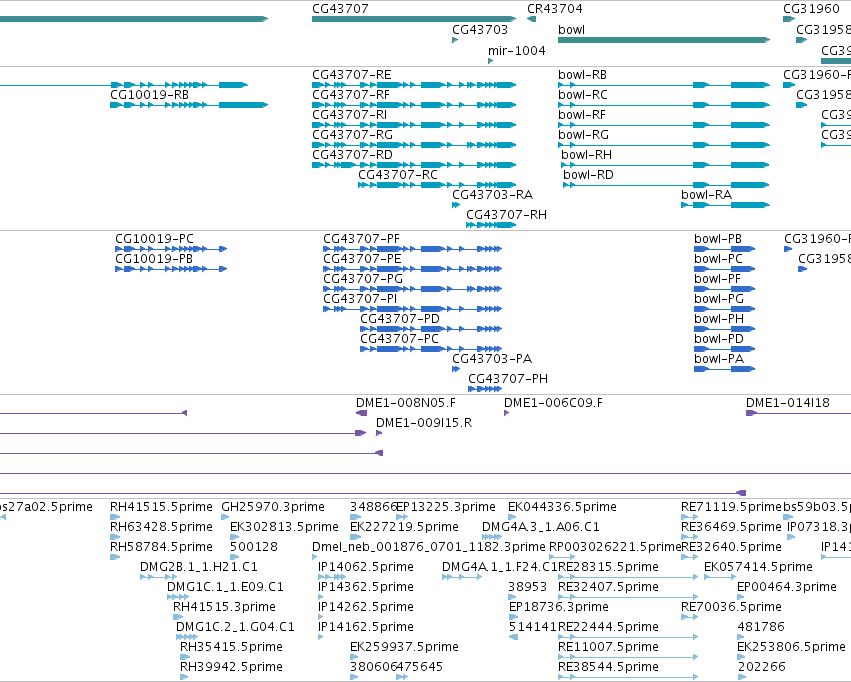Select the CG10019-RB transcript label
The image size is (851, 682).
coord(150,95)
